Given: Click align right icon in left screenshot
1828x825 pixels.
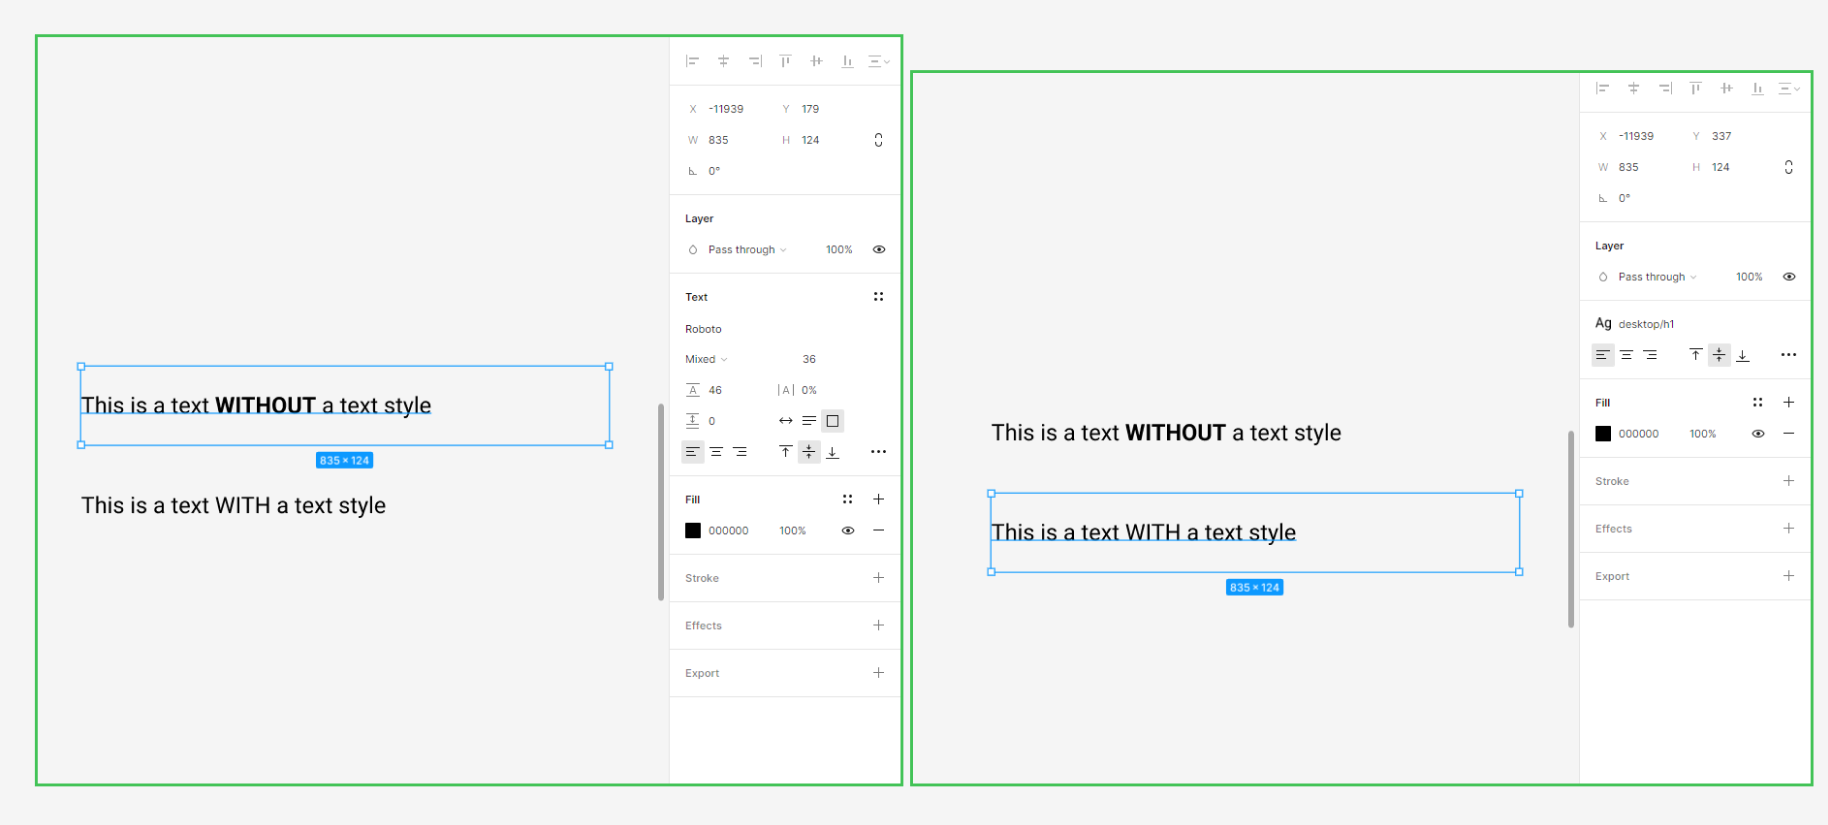Looking at the screenshot, I should [x=755, y=61].
